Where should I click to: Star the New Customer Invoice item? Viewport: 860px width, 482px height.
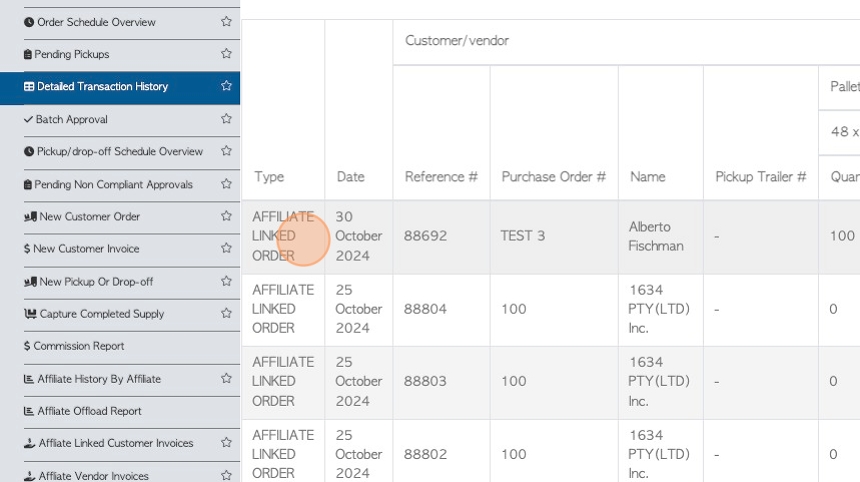[x=226, y=248]
